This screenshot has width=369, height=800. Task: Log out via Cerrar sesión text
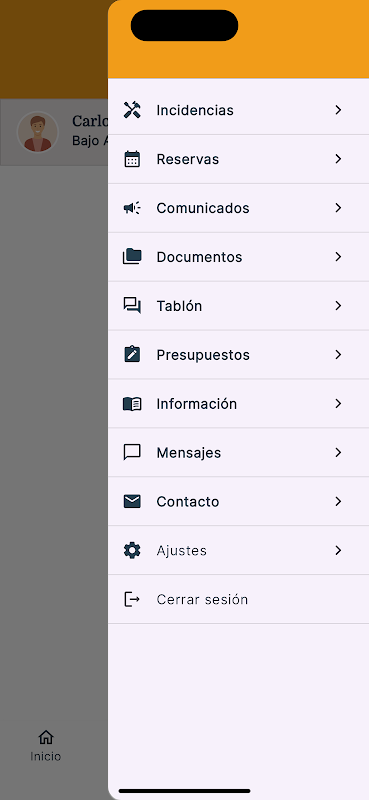[202, 599]
